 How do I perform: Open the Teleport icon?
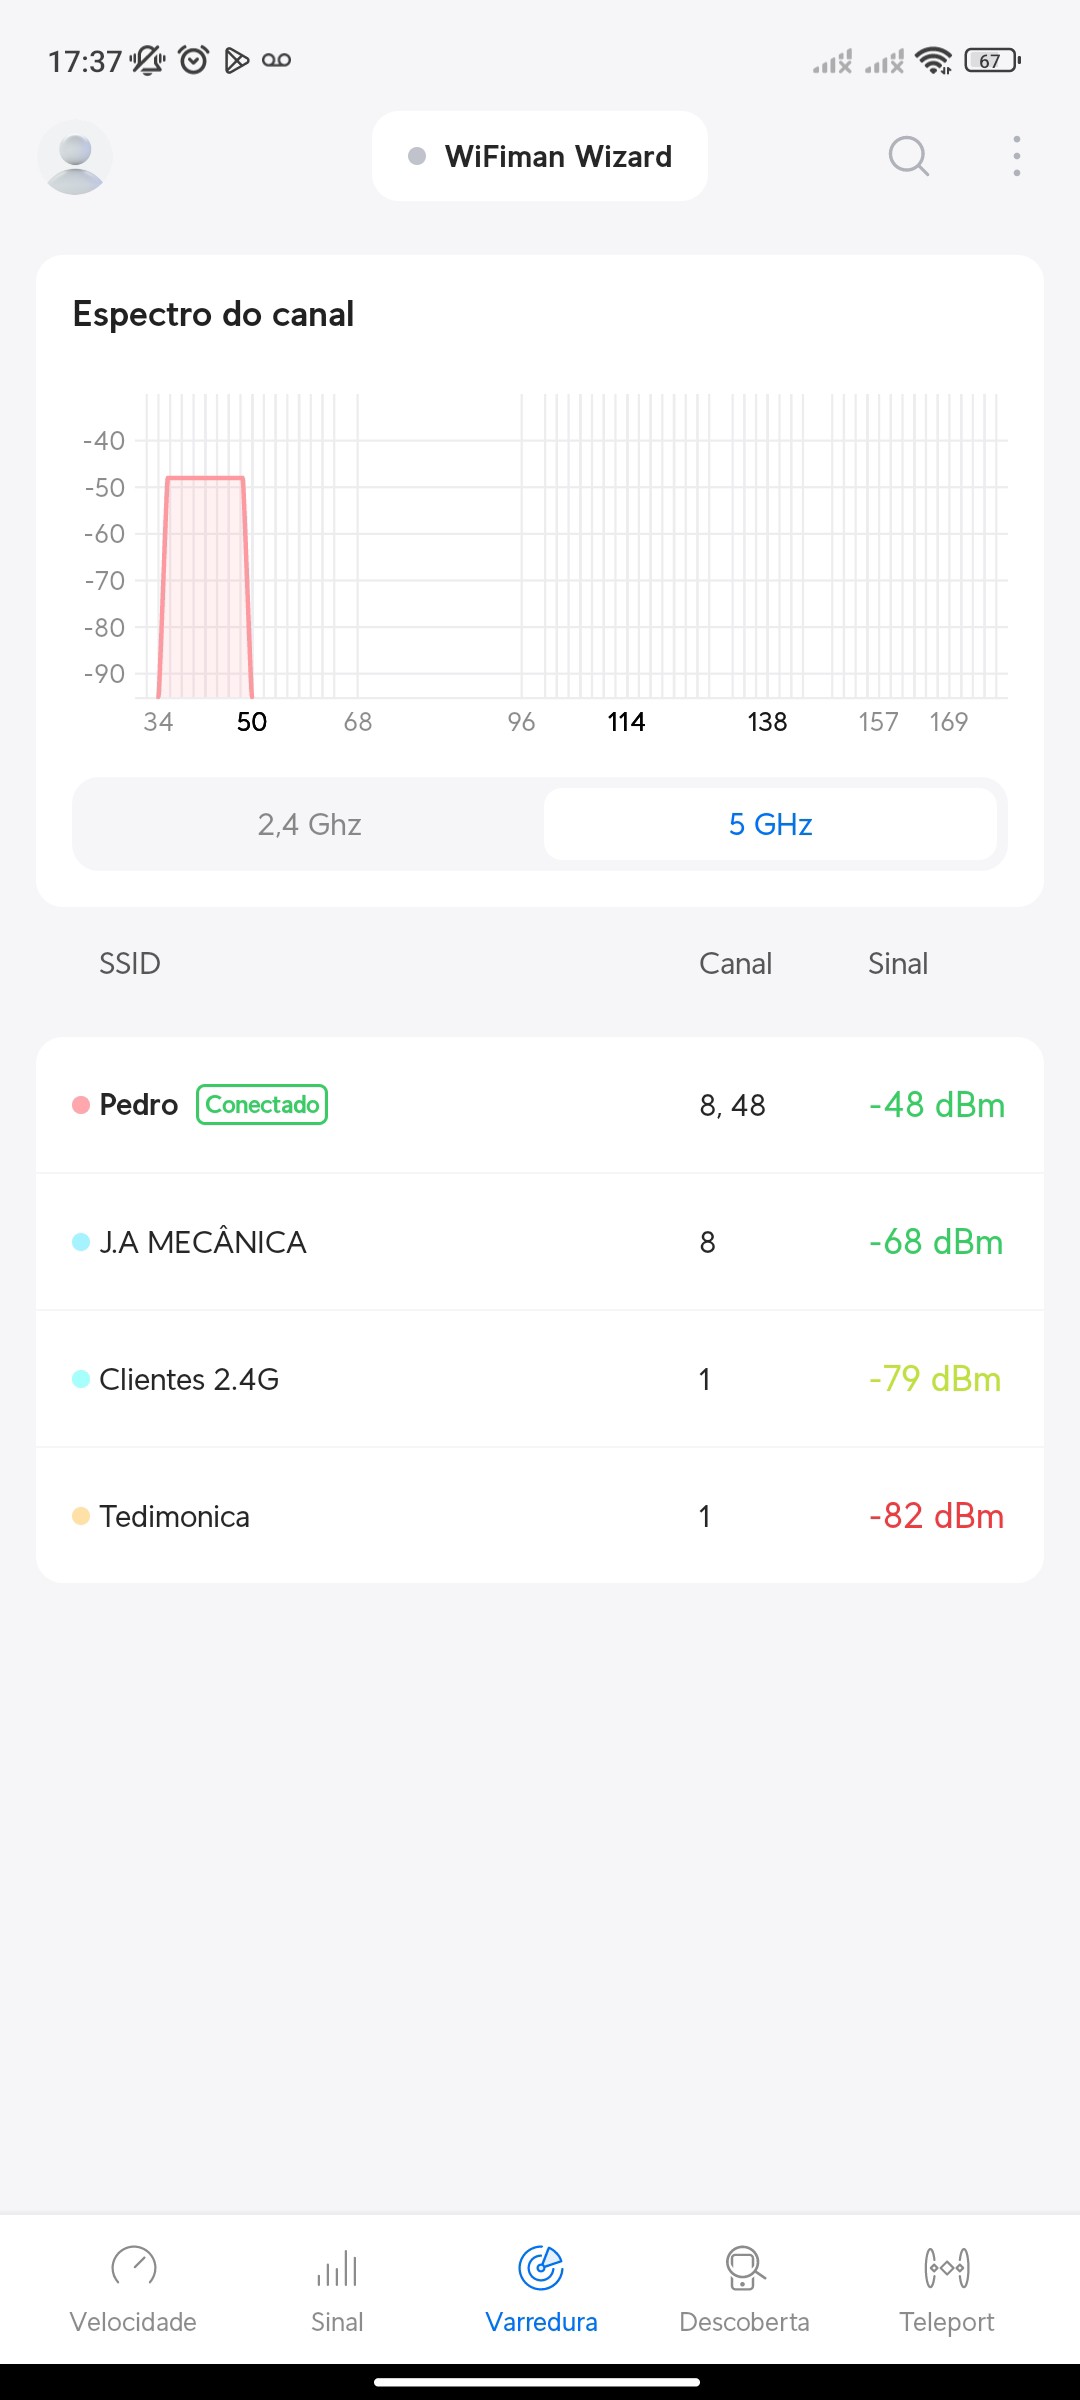(946, 2267)
